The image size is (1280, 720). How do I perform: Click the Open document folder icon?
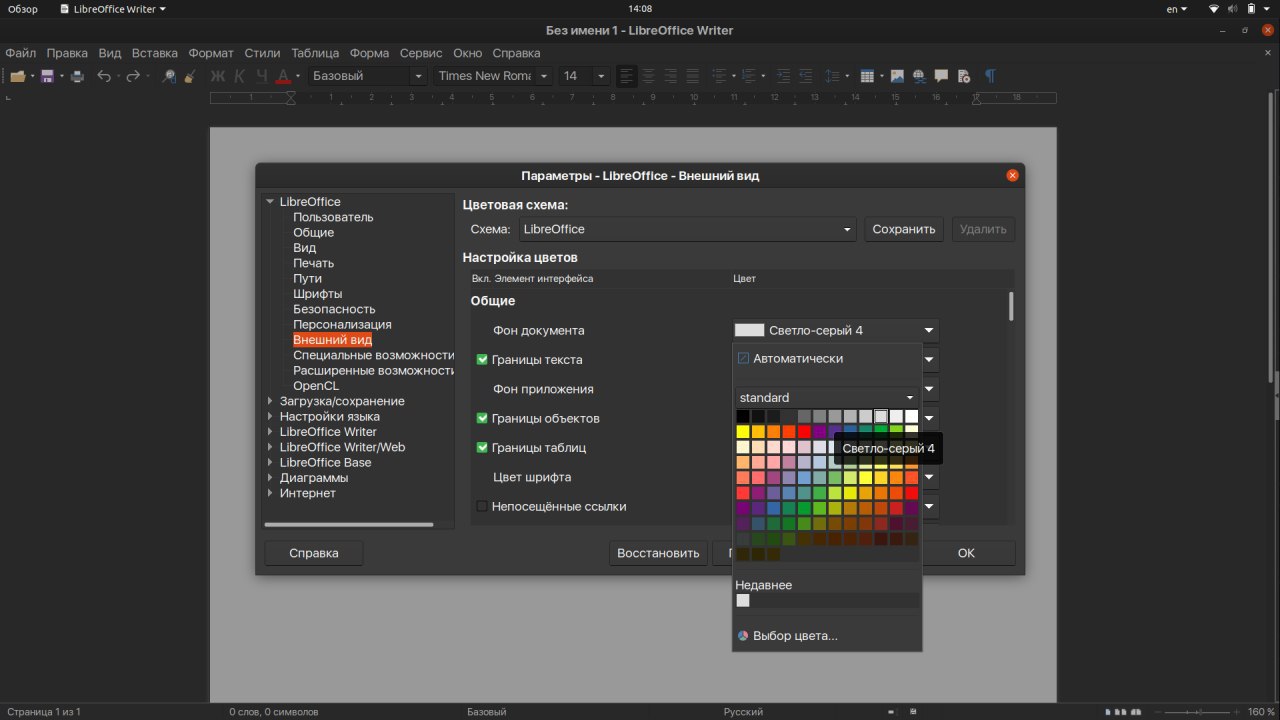(x=17, y=76)
